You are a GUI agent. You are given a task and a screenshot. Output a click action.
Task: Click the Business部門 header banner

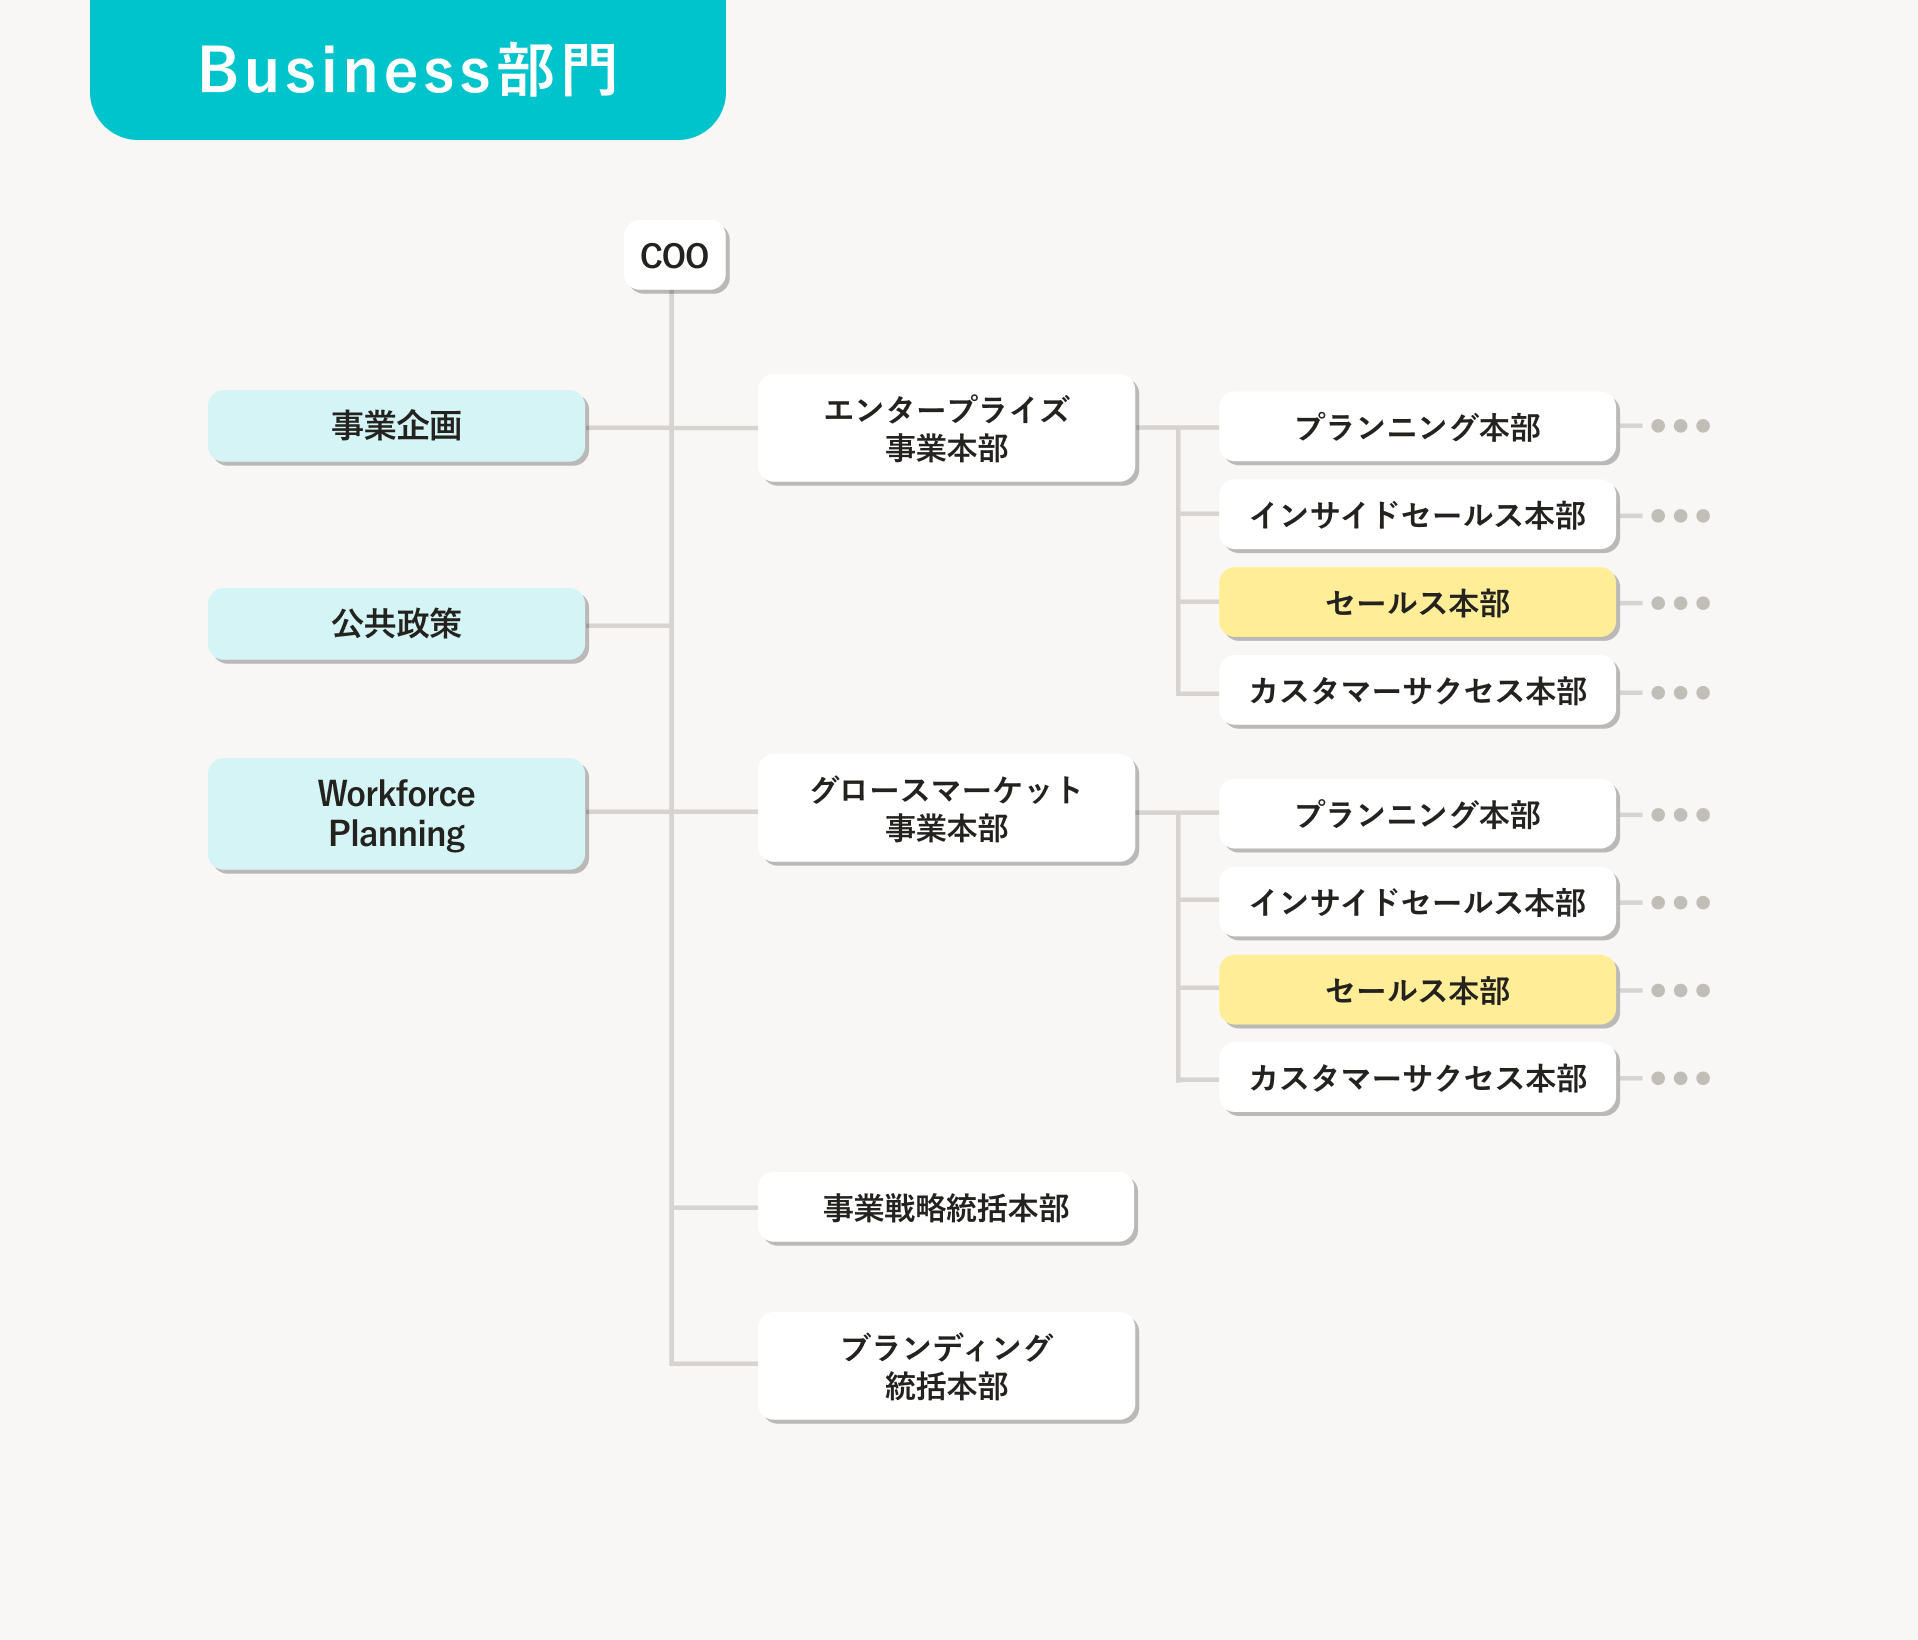[408, 70]
